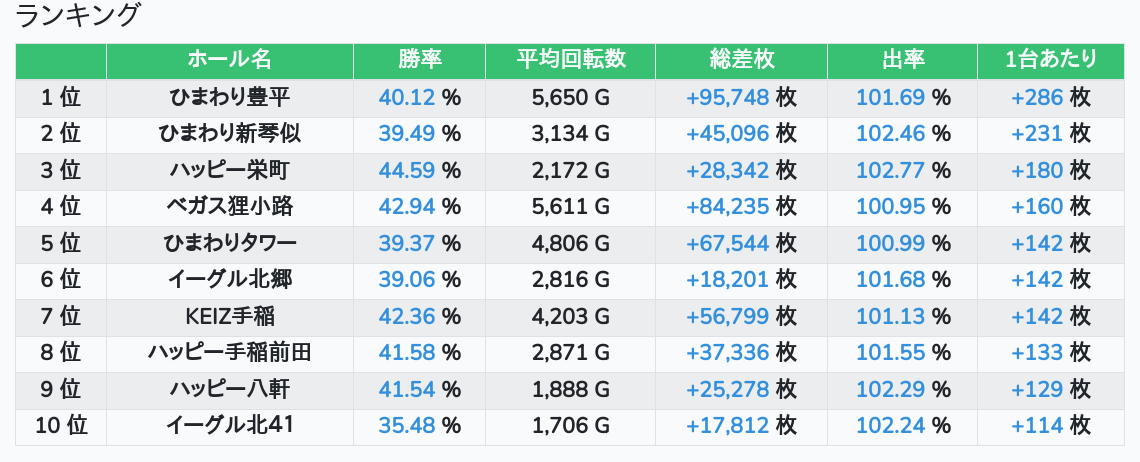Open the ひまわり豊平 hall entry

click(x=229, y=97)
